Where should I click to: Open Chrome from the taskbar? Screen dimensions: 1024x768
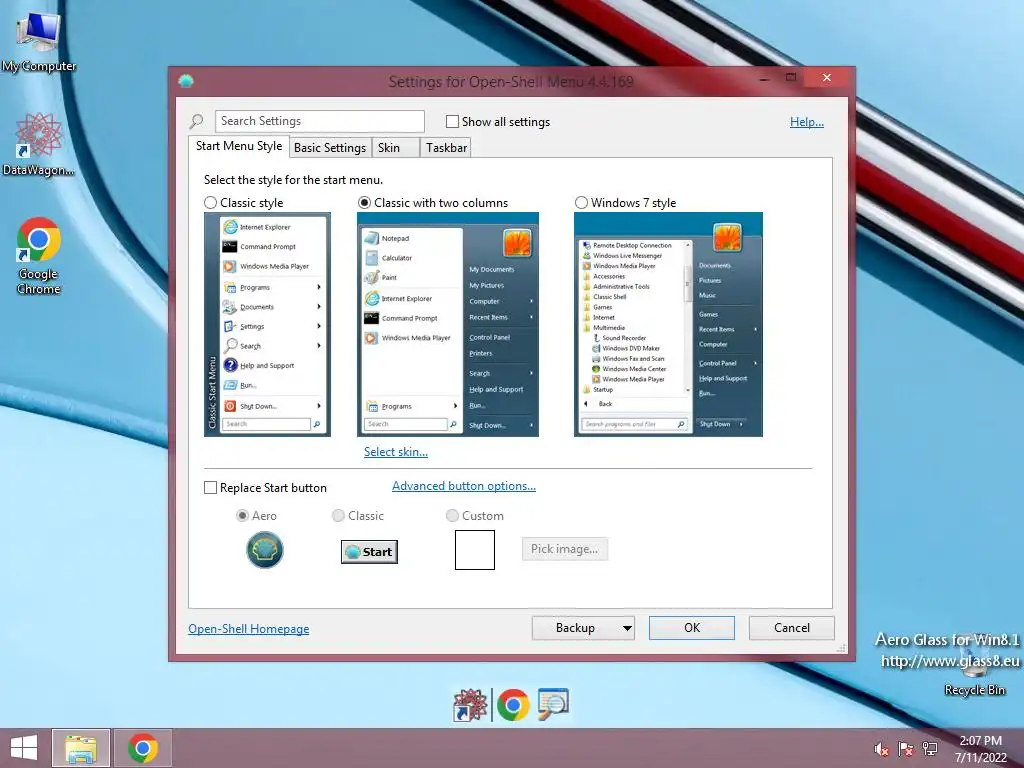143,748
